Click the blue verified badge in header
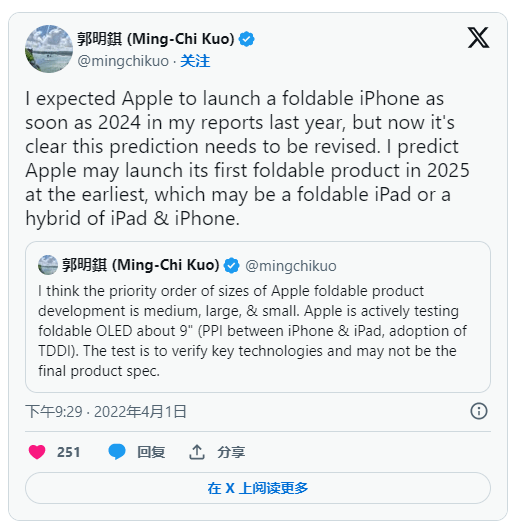519x531 pixels. [246, 39]
